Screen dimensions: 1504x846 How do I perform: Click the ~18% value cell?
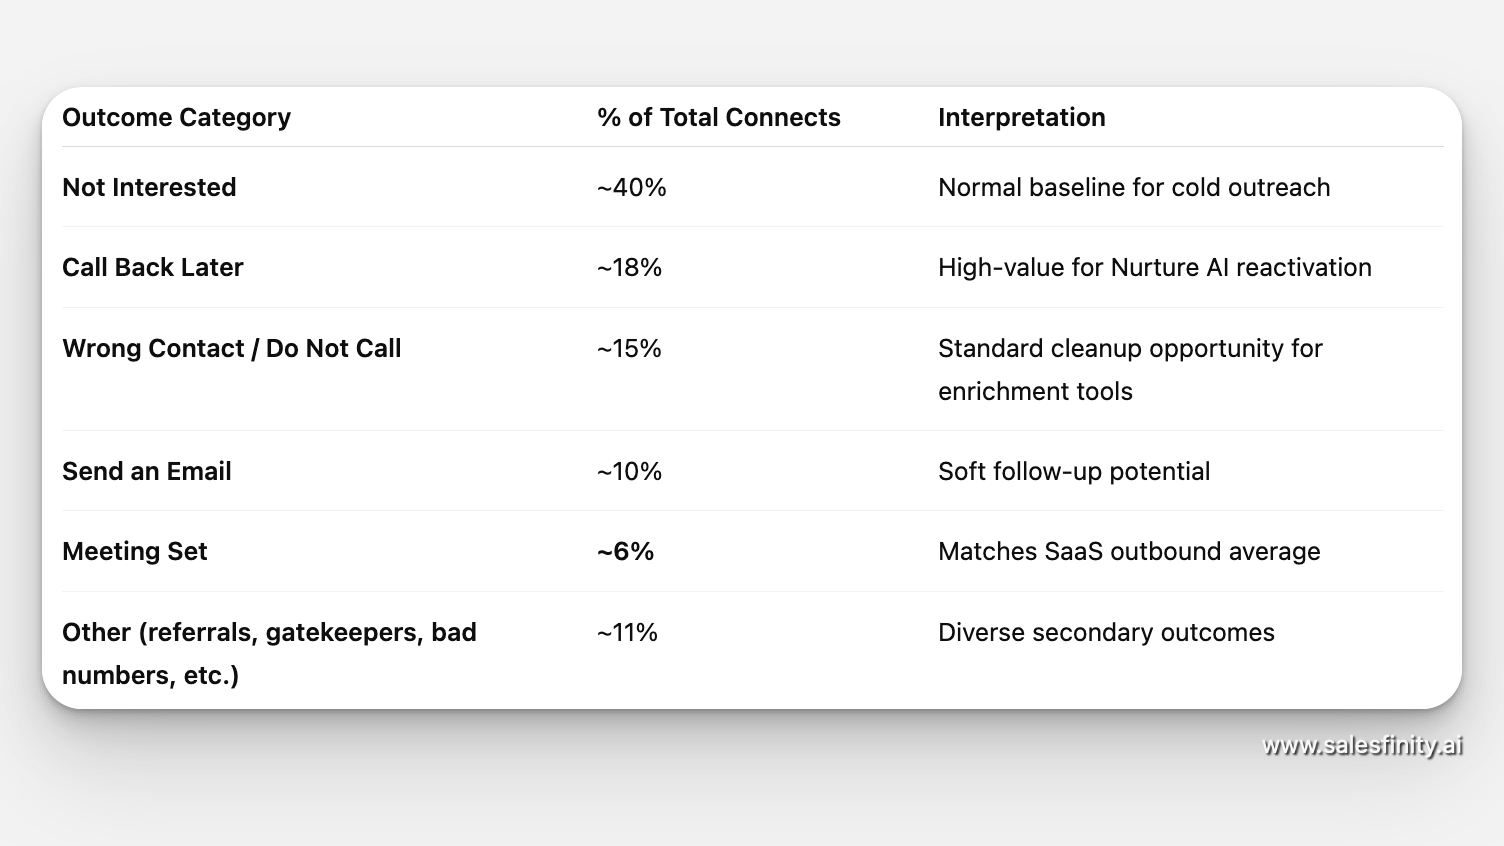[629, 267]
